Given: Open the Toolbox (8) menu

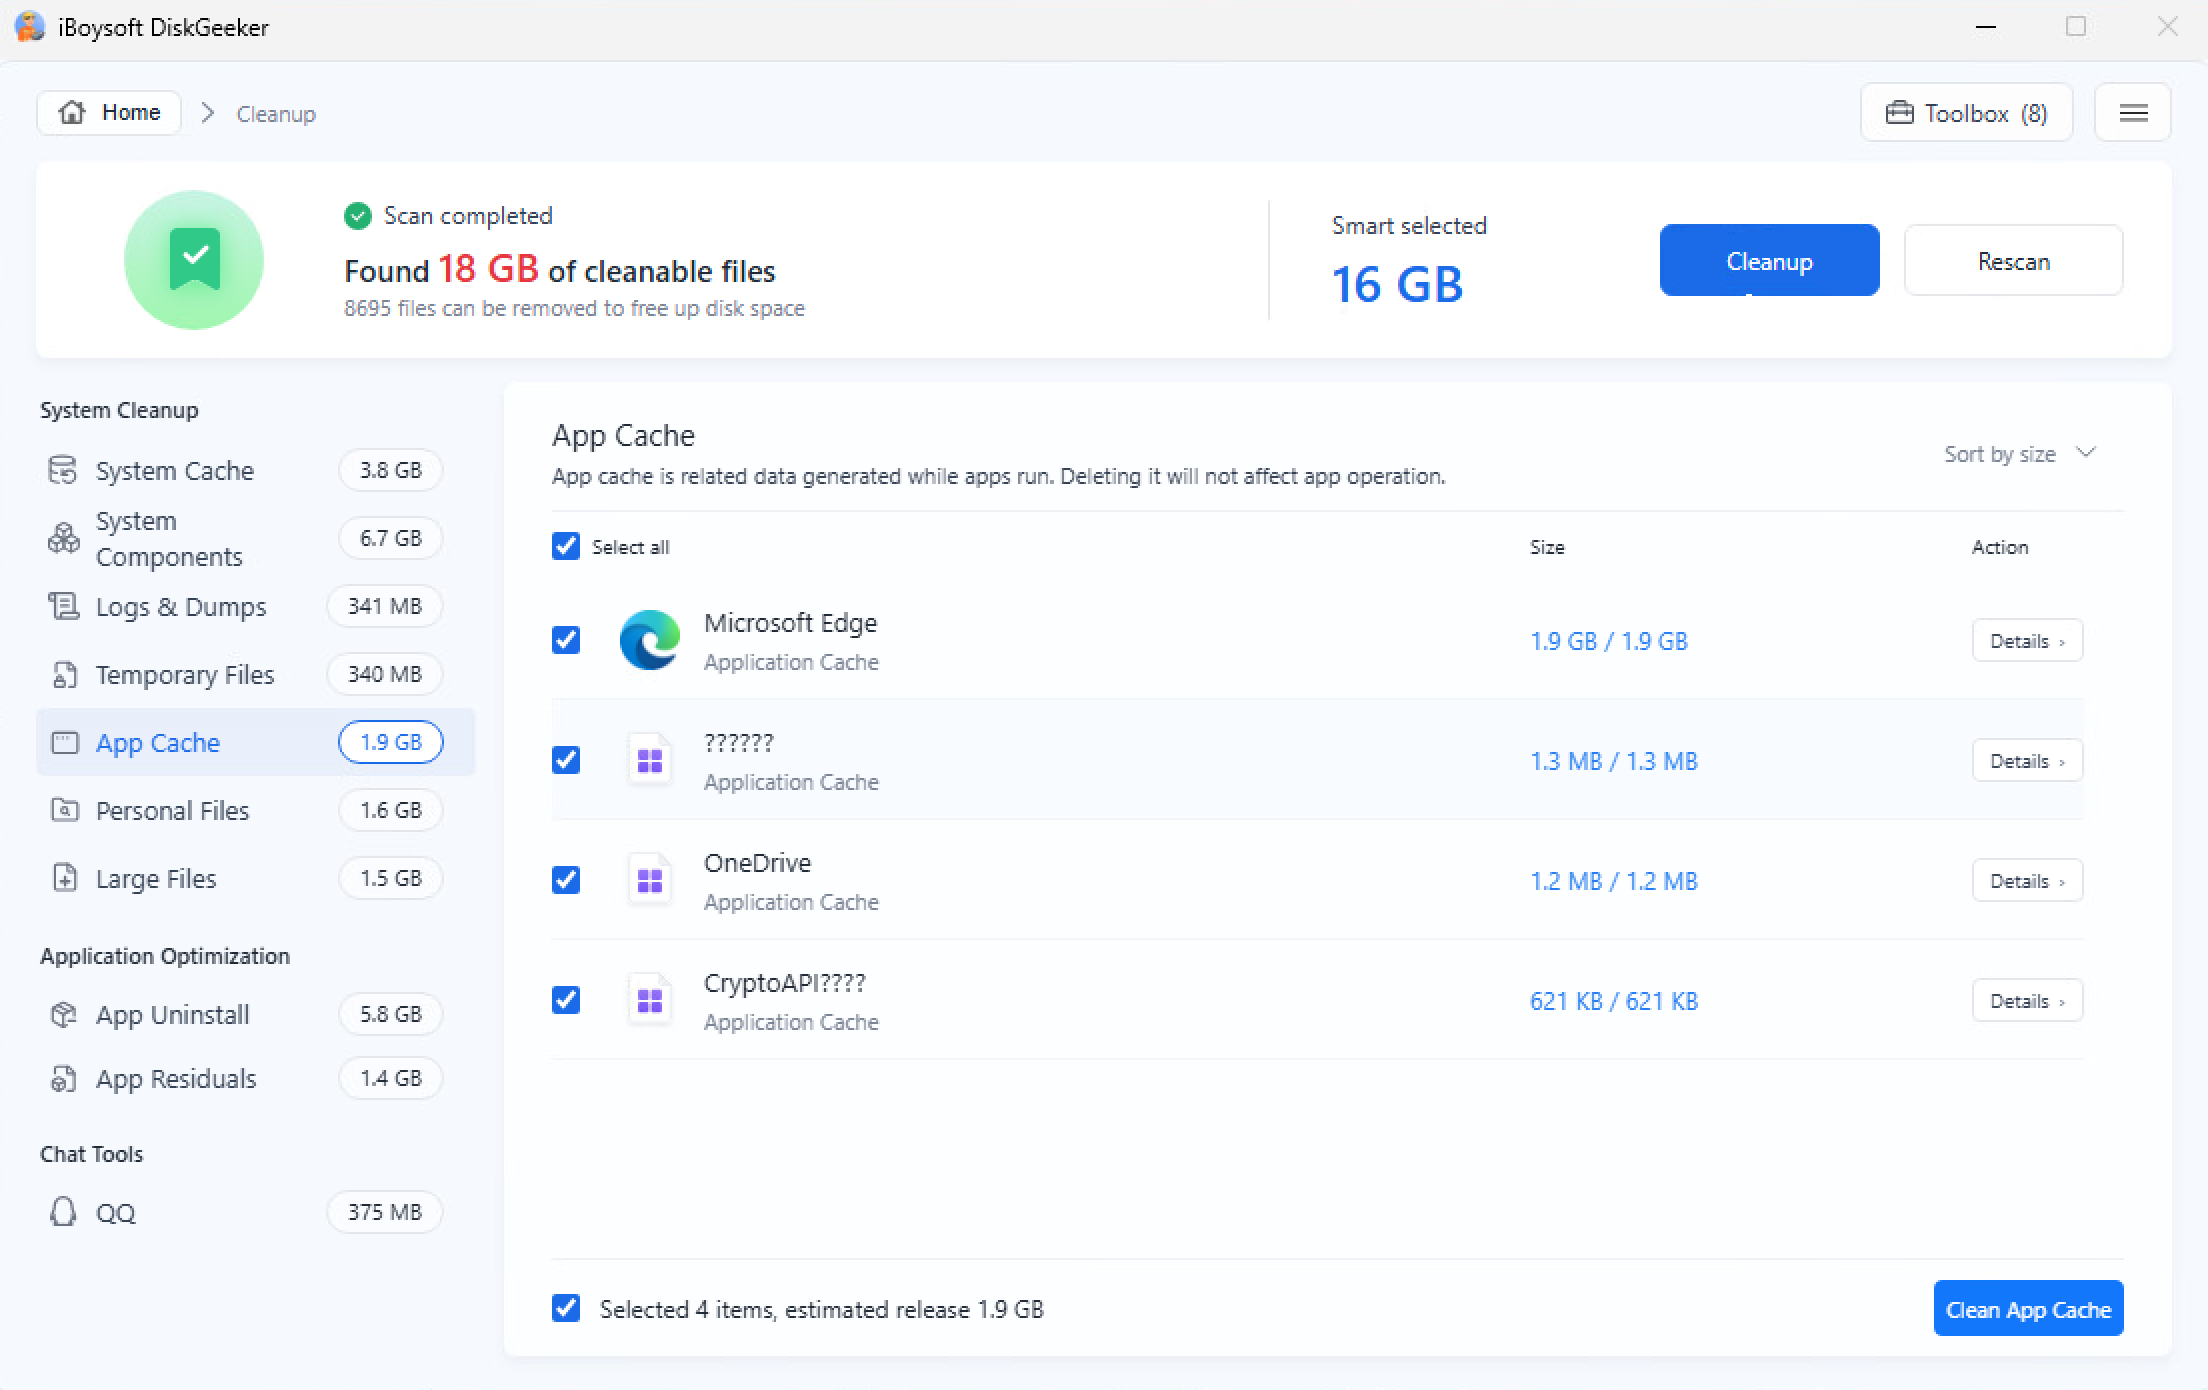Looking at the screenshot, I should [x=1966, y=113].
